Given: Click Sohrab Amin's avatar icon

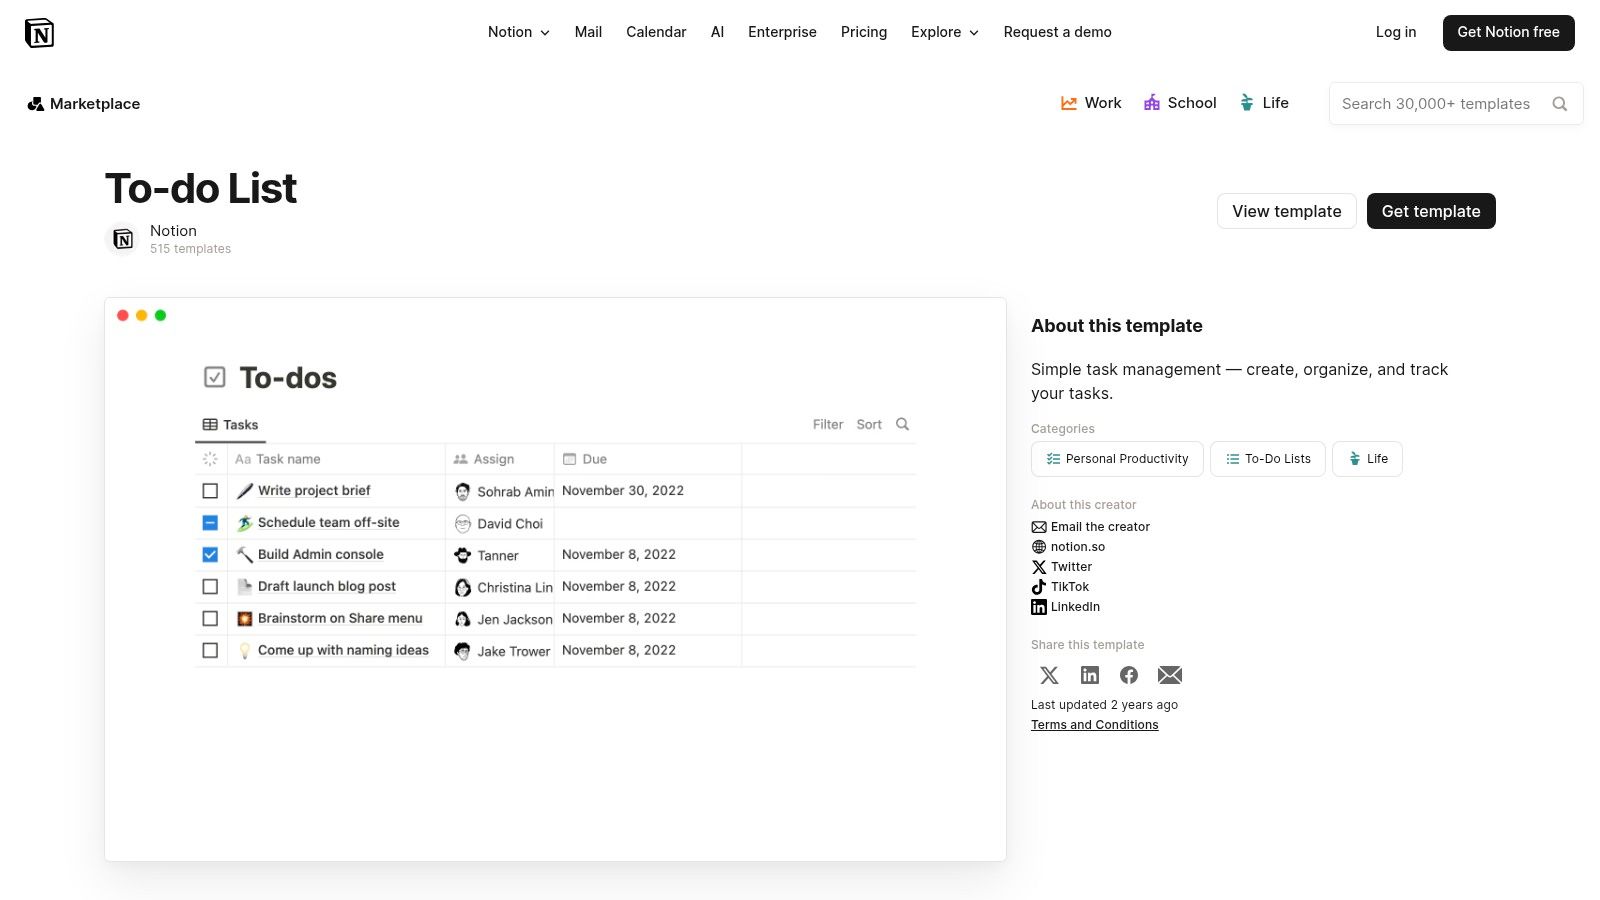Looking at the screenshot, I should click(463, 491).
